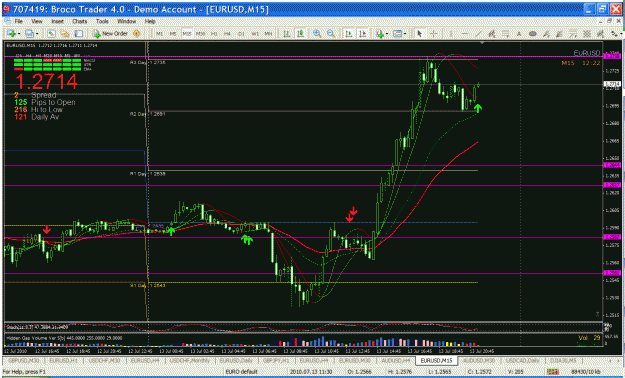The height and width of the screenshot is (378, 625).
Task: Select the bar chart icon
Action: coord(287,34)
